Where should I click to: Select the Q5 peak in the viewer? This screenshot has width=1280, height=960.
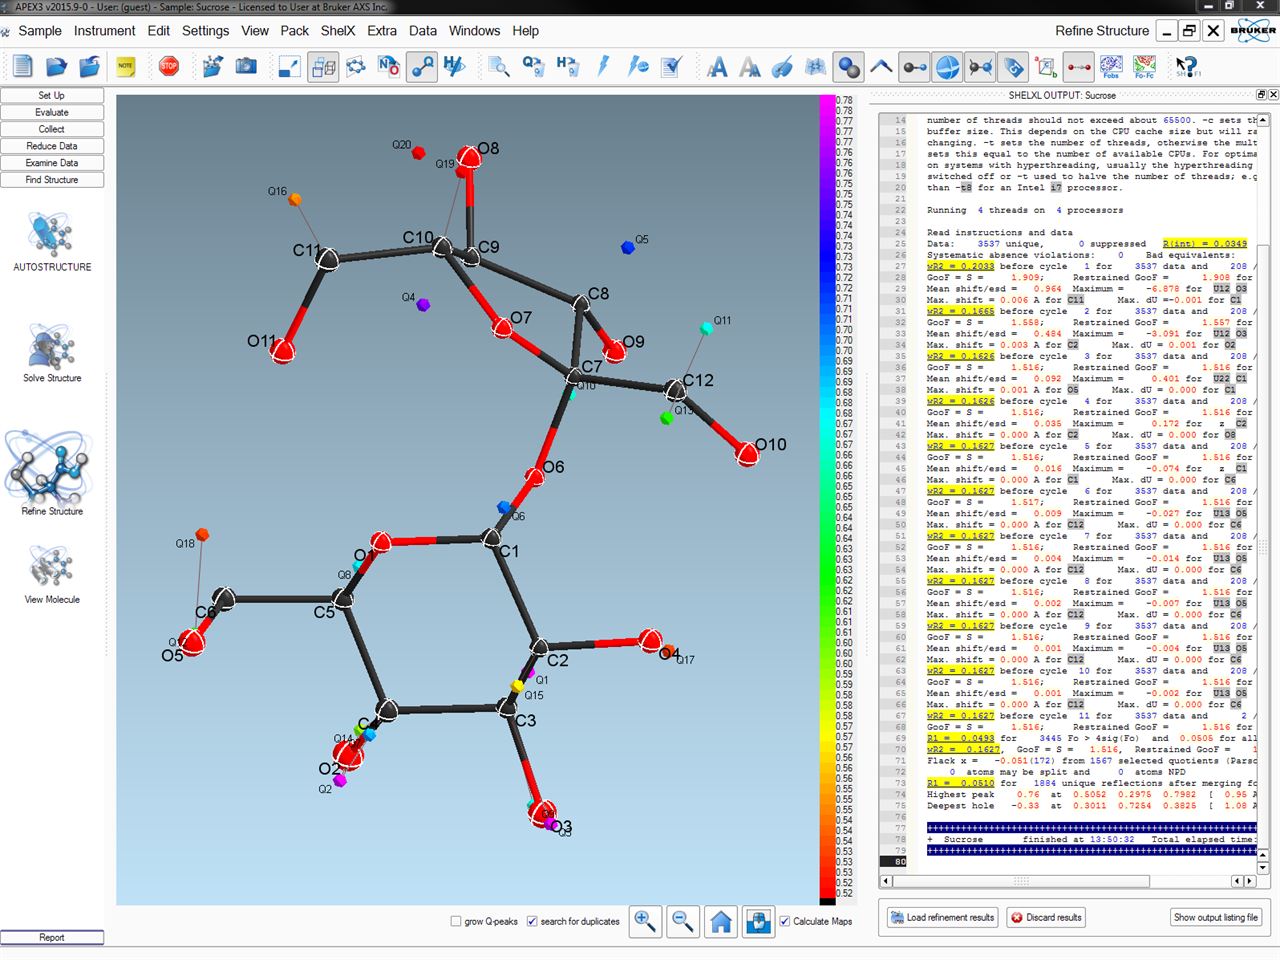tap(628, 247)
